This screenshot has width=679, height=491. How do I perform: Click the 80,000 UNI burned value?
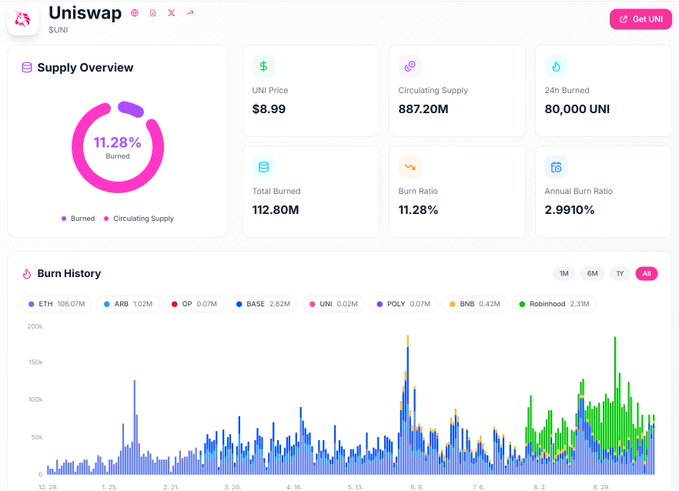pos(577,109)
